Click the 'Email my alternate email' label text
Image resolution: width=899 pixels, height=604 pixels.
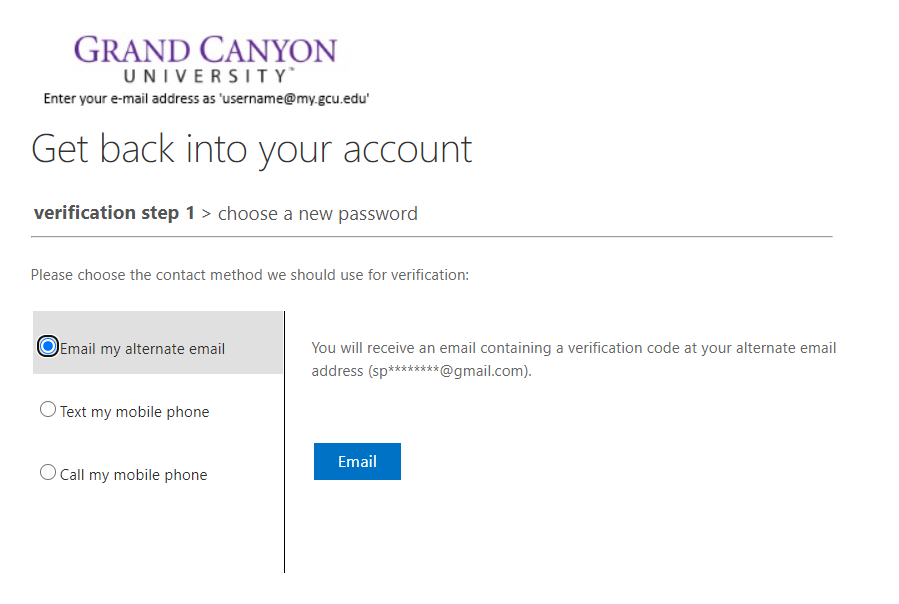142,349
